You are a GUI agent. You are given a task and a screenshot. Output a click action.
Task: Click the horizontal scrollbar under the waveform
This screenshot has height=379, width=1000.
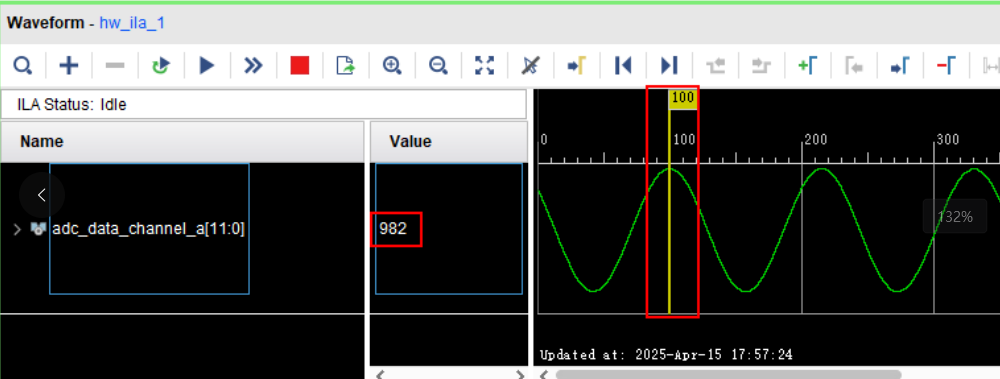(728, 374)
